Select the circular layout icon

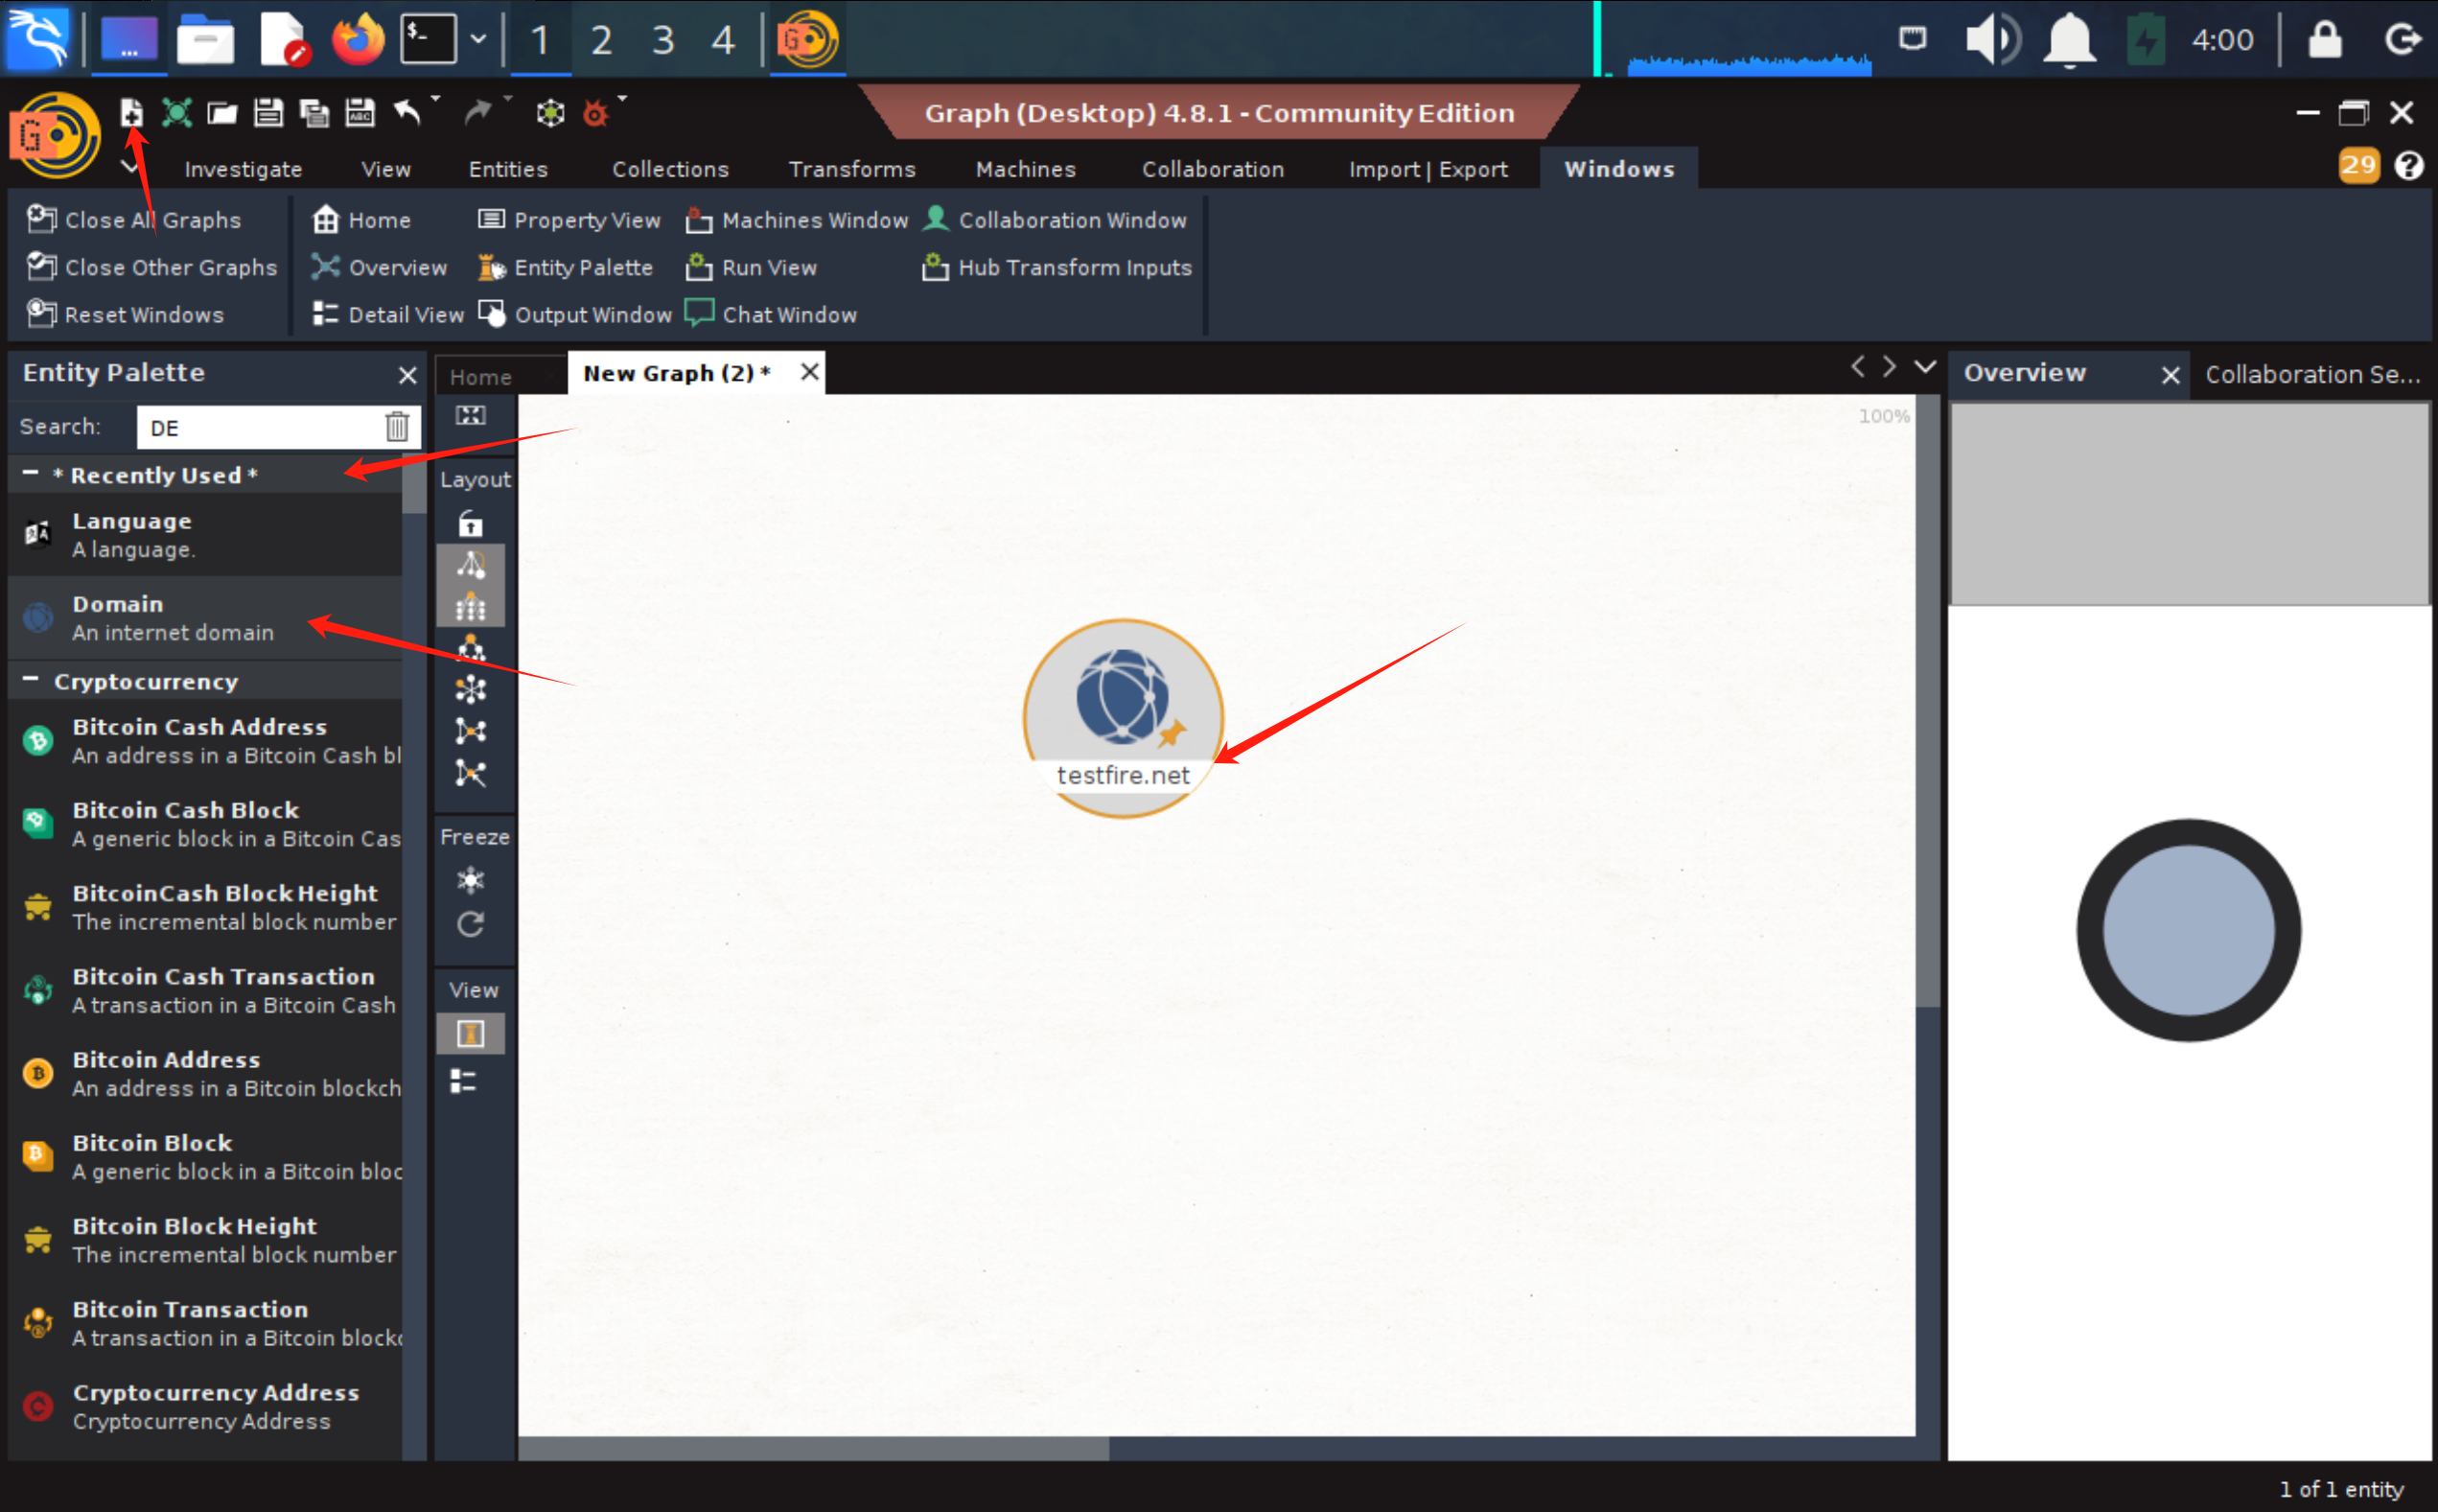click(470, 690)
